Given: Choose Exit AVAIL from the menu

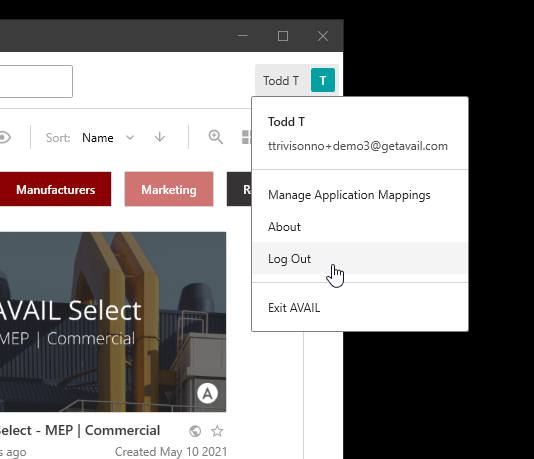Looking at the screenshot, I should (x=360, y=308).
